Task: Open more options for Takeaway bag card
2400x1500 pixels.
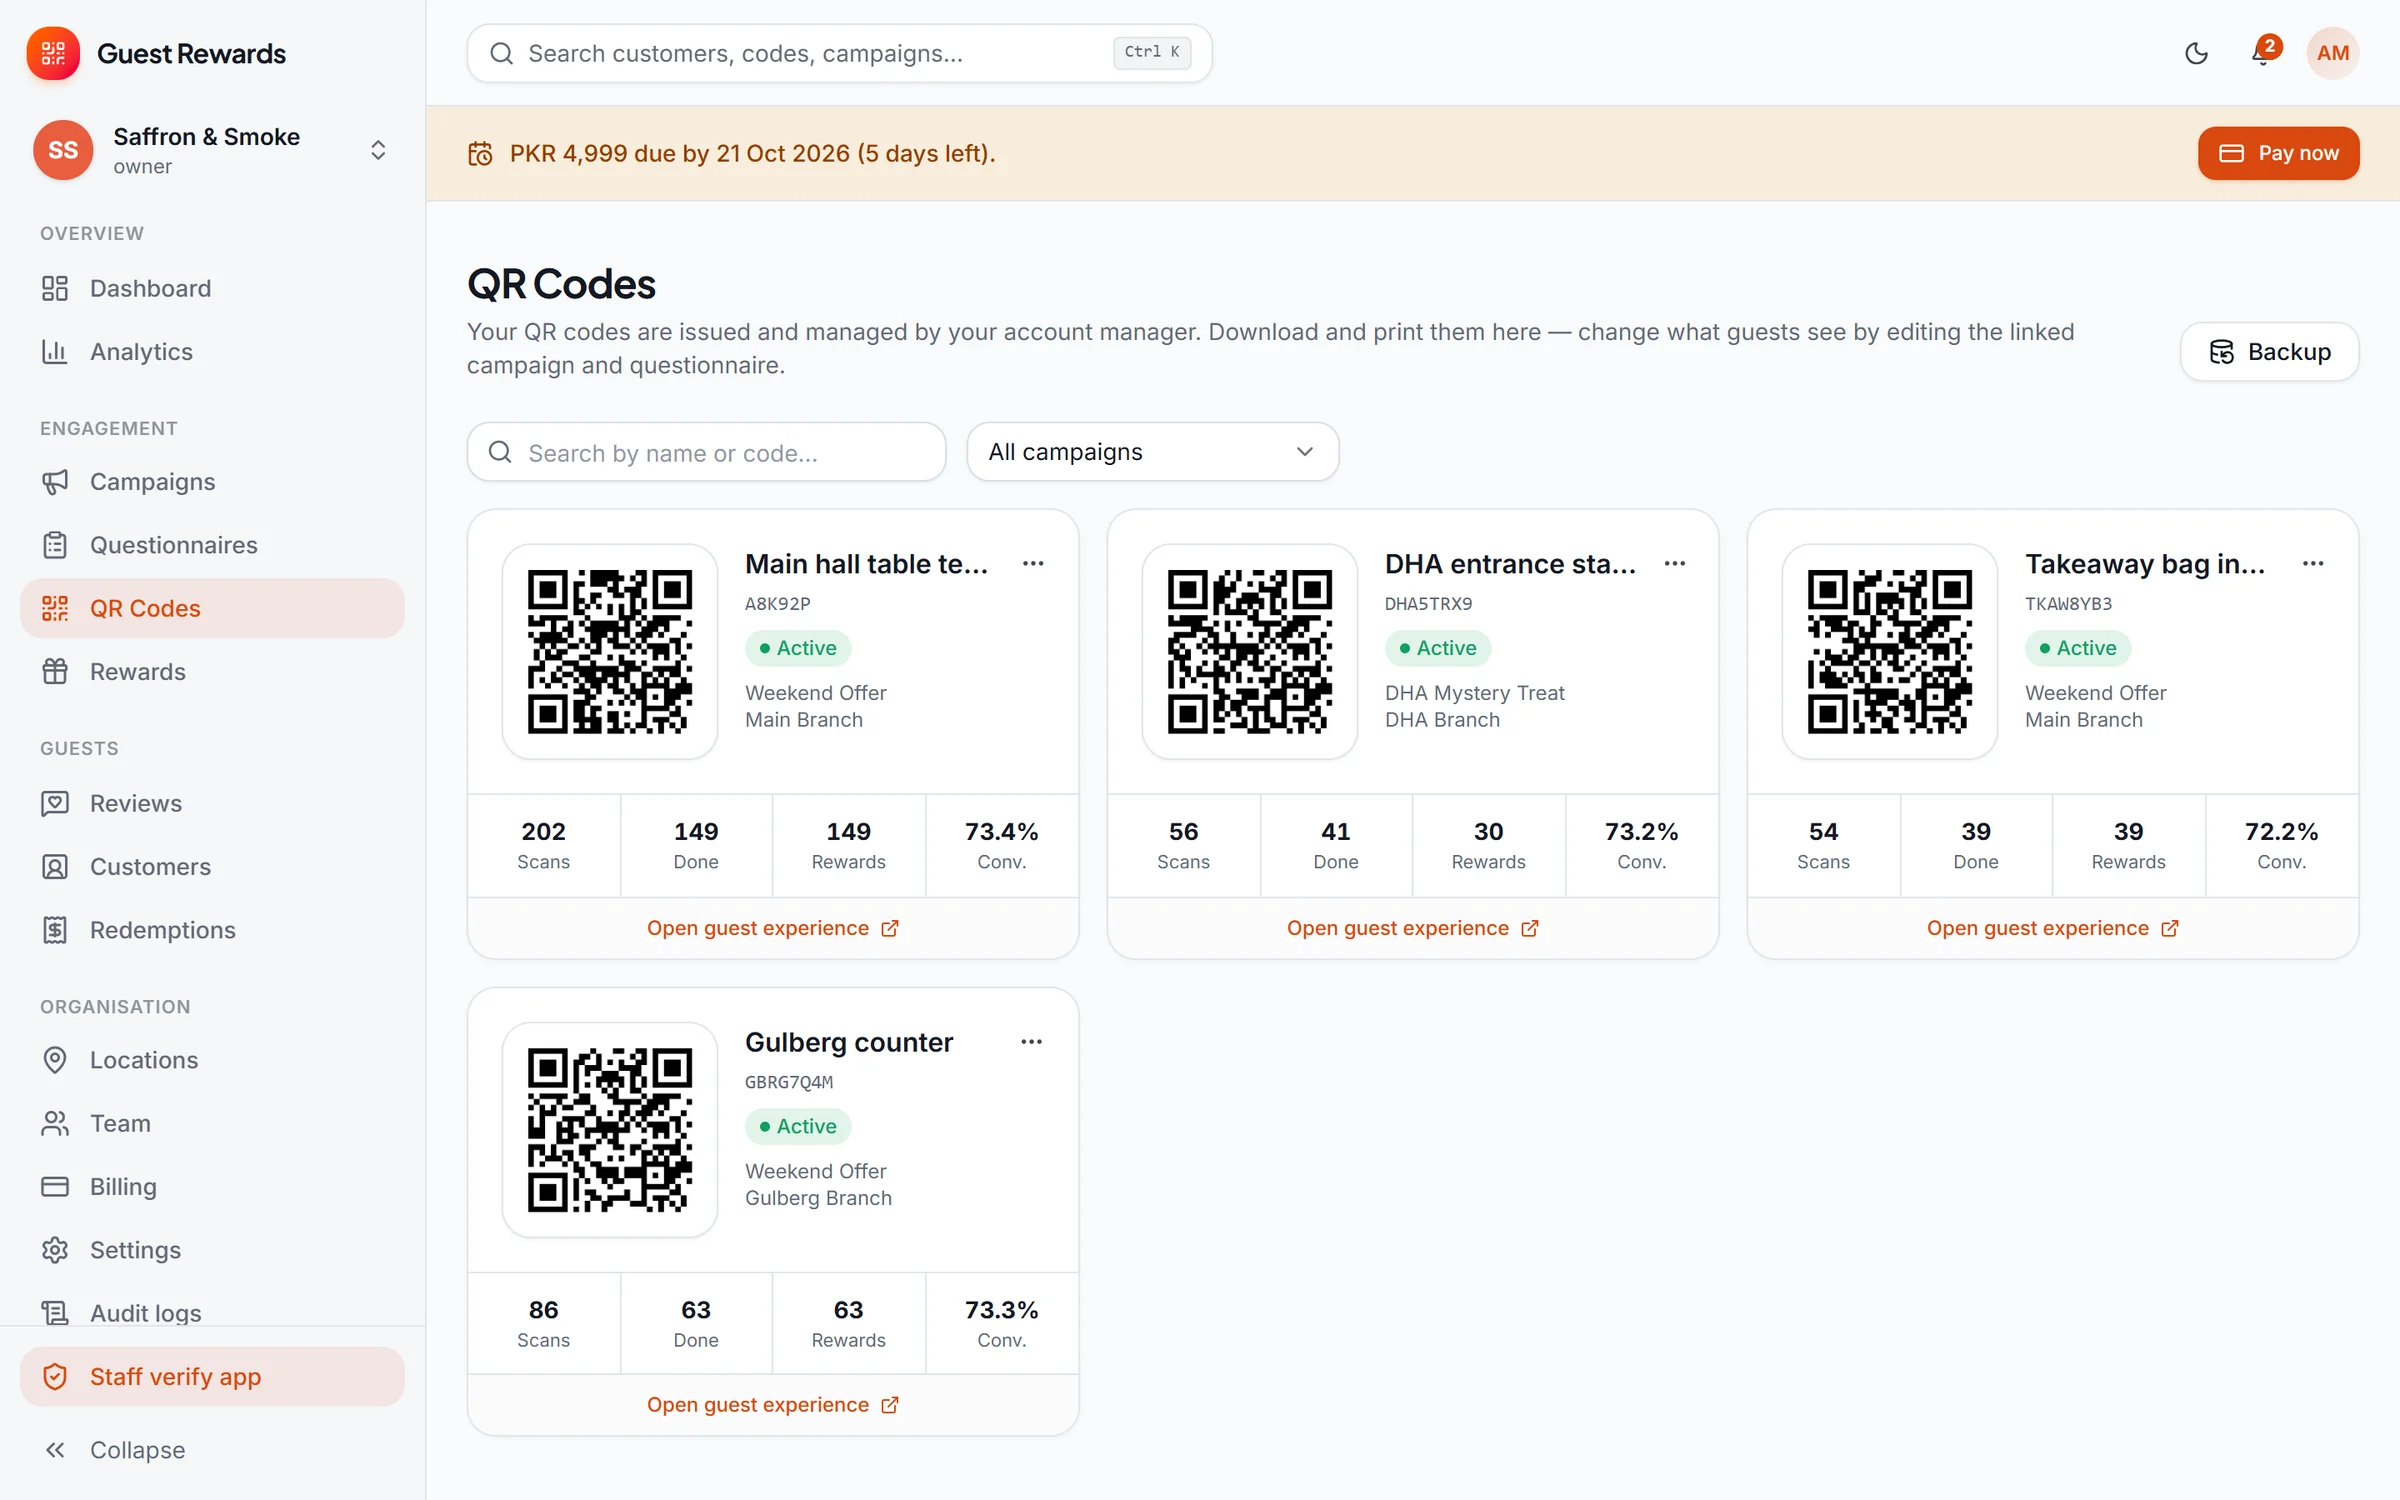Action: (x=2313, y=564)
